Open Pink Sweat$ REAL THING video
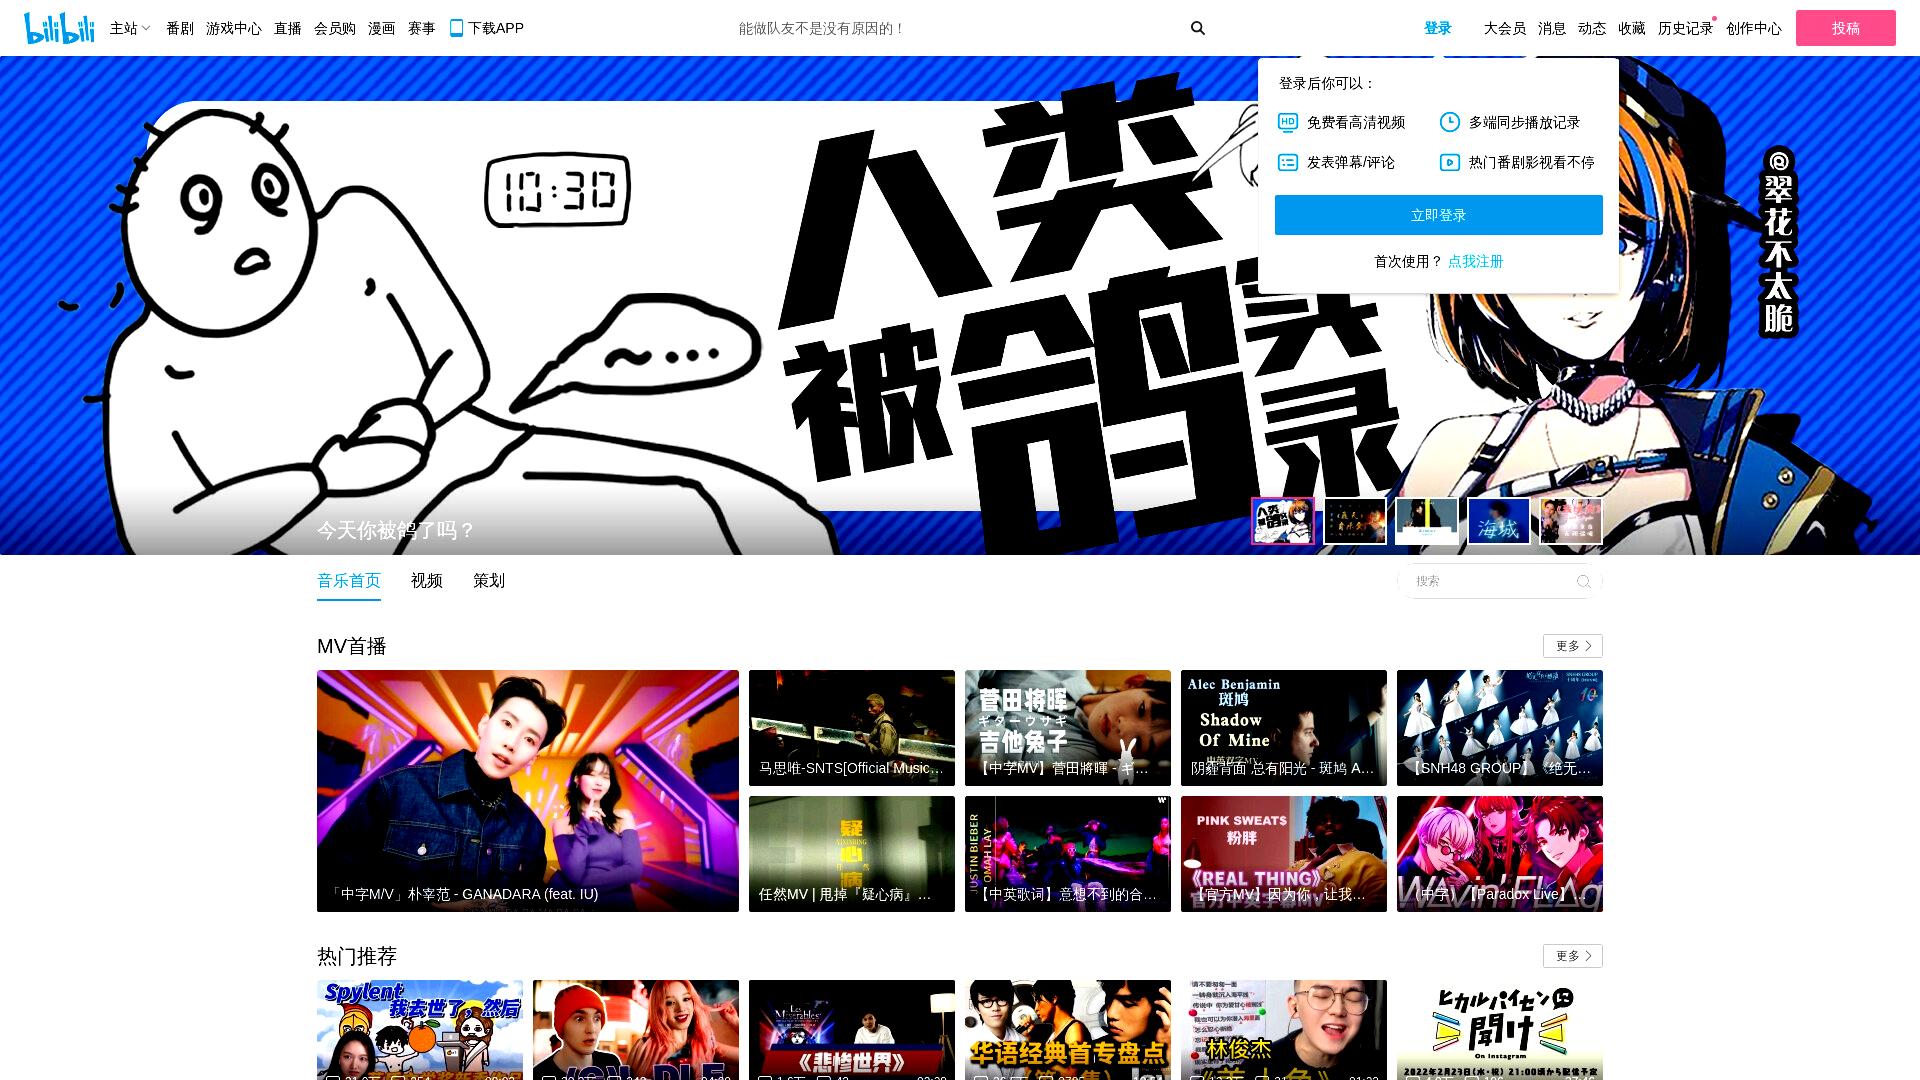 (x=1284, y=854)
